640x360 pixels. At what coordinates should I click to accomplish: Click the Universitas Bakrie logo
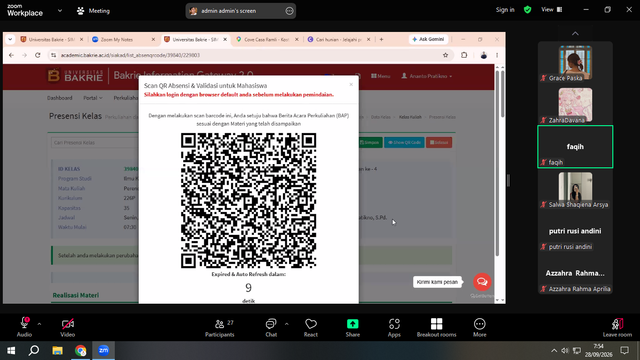coord(75,76)
